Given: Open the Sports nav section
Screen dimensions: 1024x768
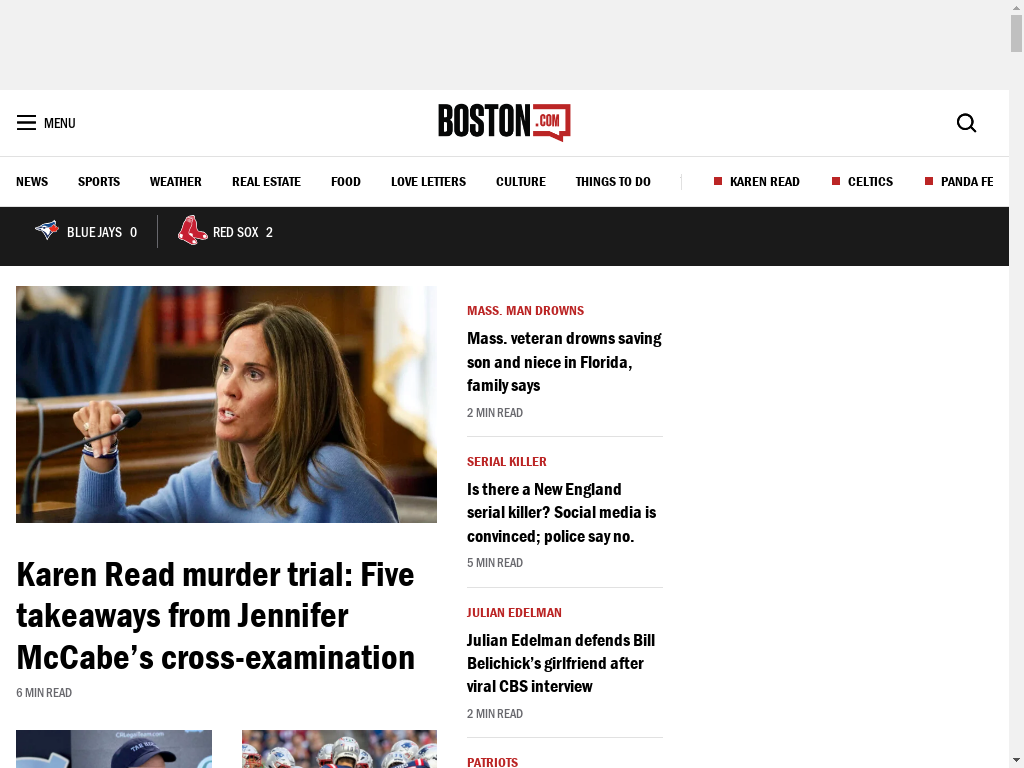Looking at the screenshot, I should tap(99, 182).
